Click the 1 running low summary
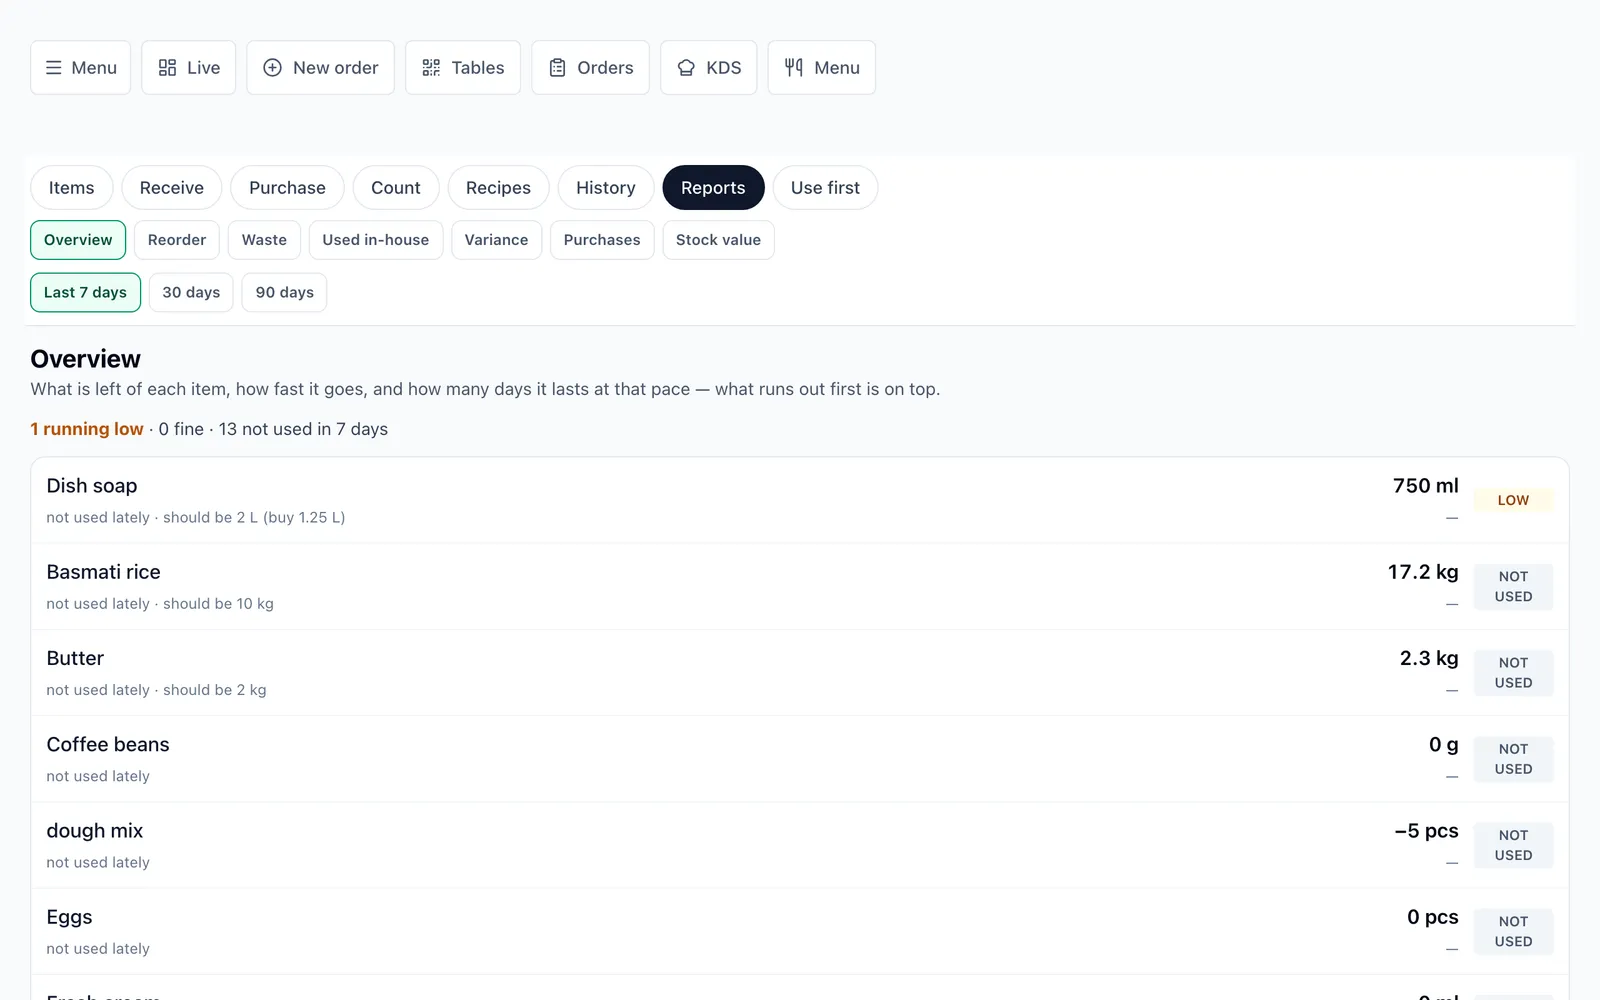This screenshot has width=1600, height=1000. point(87,429)
